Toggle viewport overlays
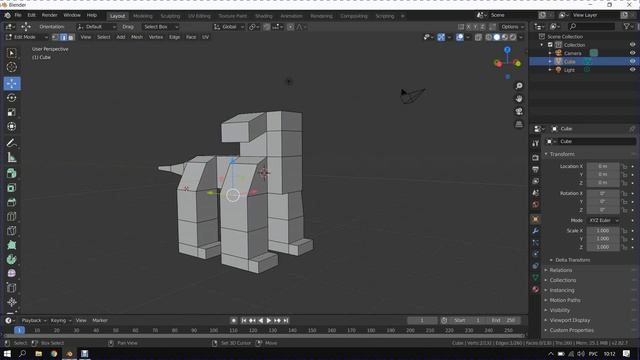This screenshot has height=360, width=640. pyautogui.click(x=460, y=37)
